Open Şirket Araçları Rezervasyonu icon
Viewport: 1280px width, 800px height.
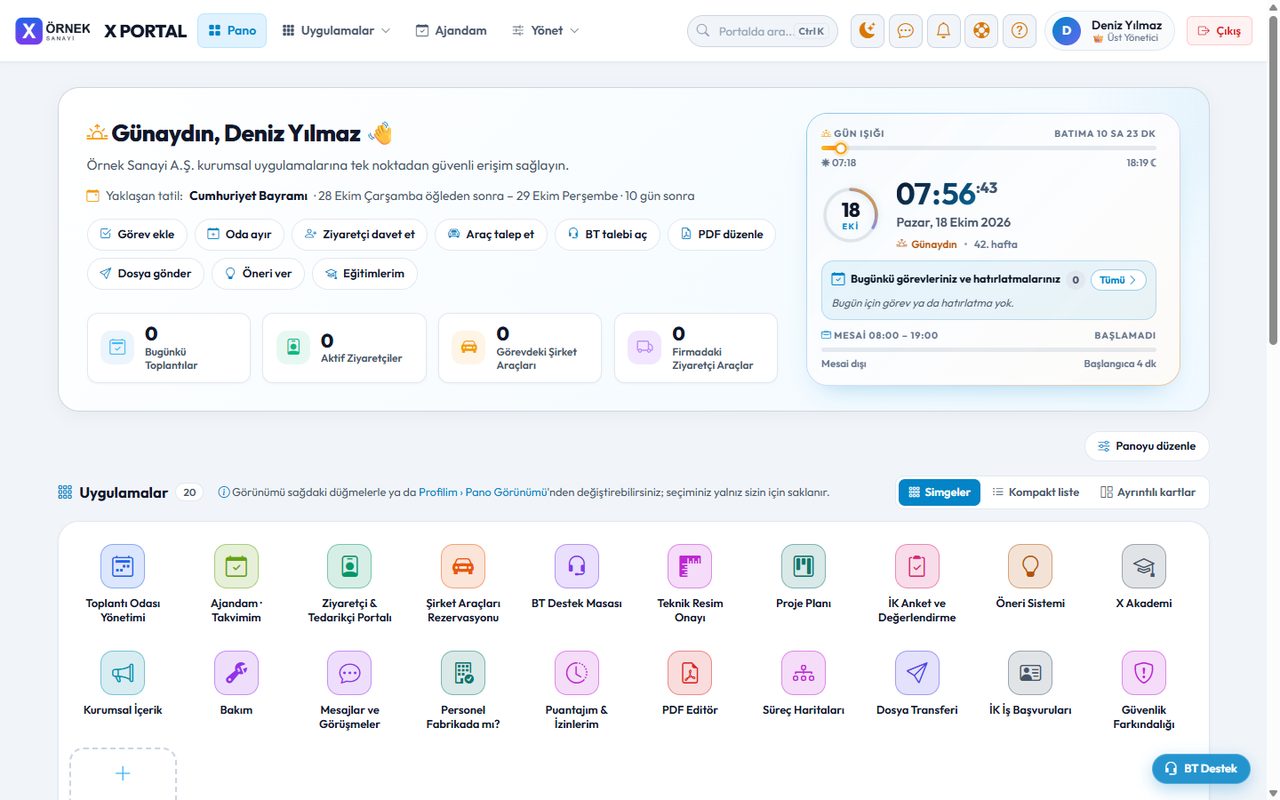point(463,566)
